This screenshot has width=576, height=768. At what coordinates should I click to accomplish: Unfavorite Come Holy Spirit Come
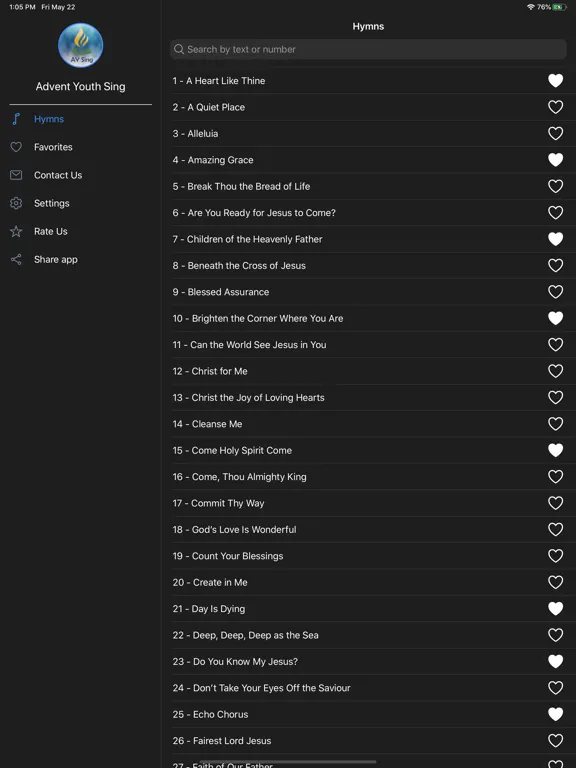(x=555, y=451)
